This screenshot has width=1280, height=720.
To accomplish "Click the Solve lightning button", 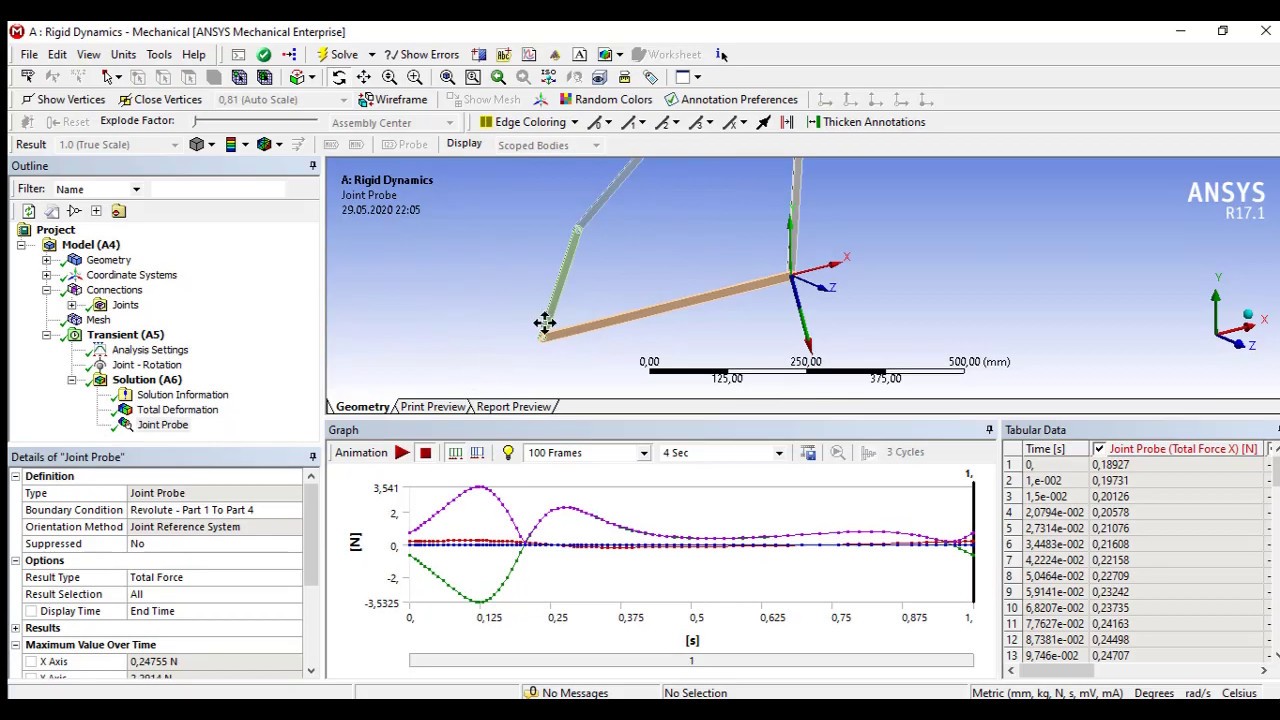I will coord(337,55).
